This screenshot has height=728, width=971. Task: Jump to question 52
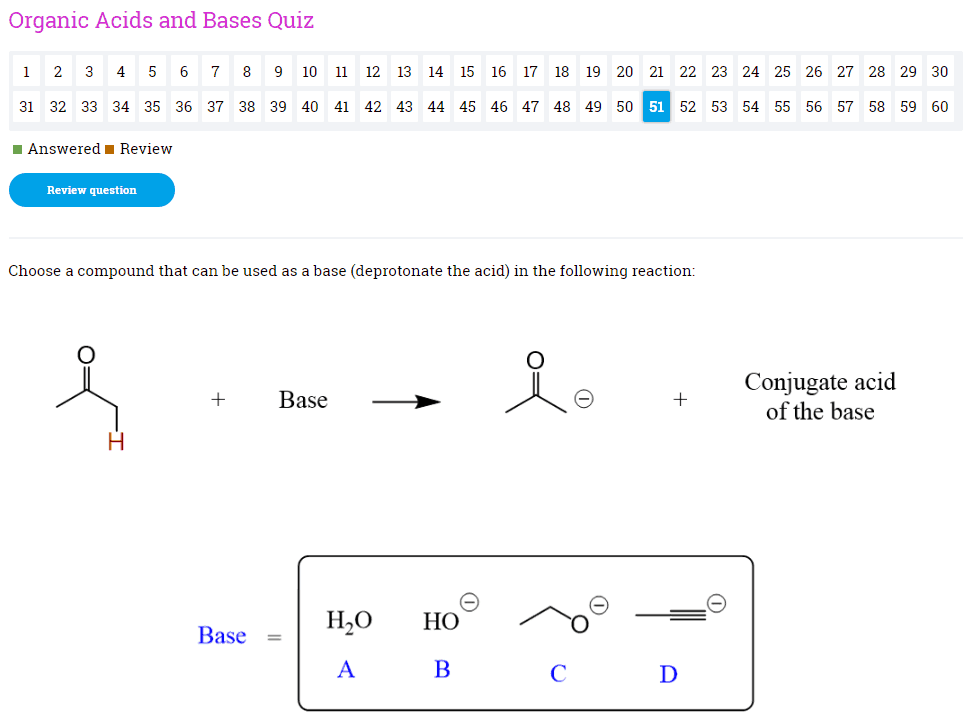pyautogui.click(x=688, y=107)
